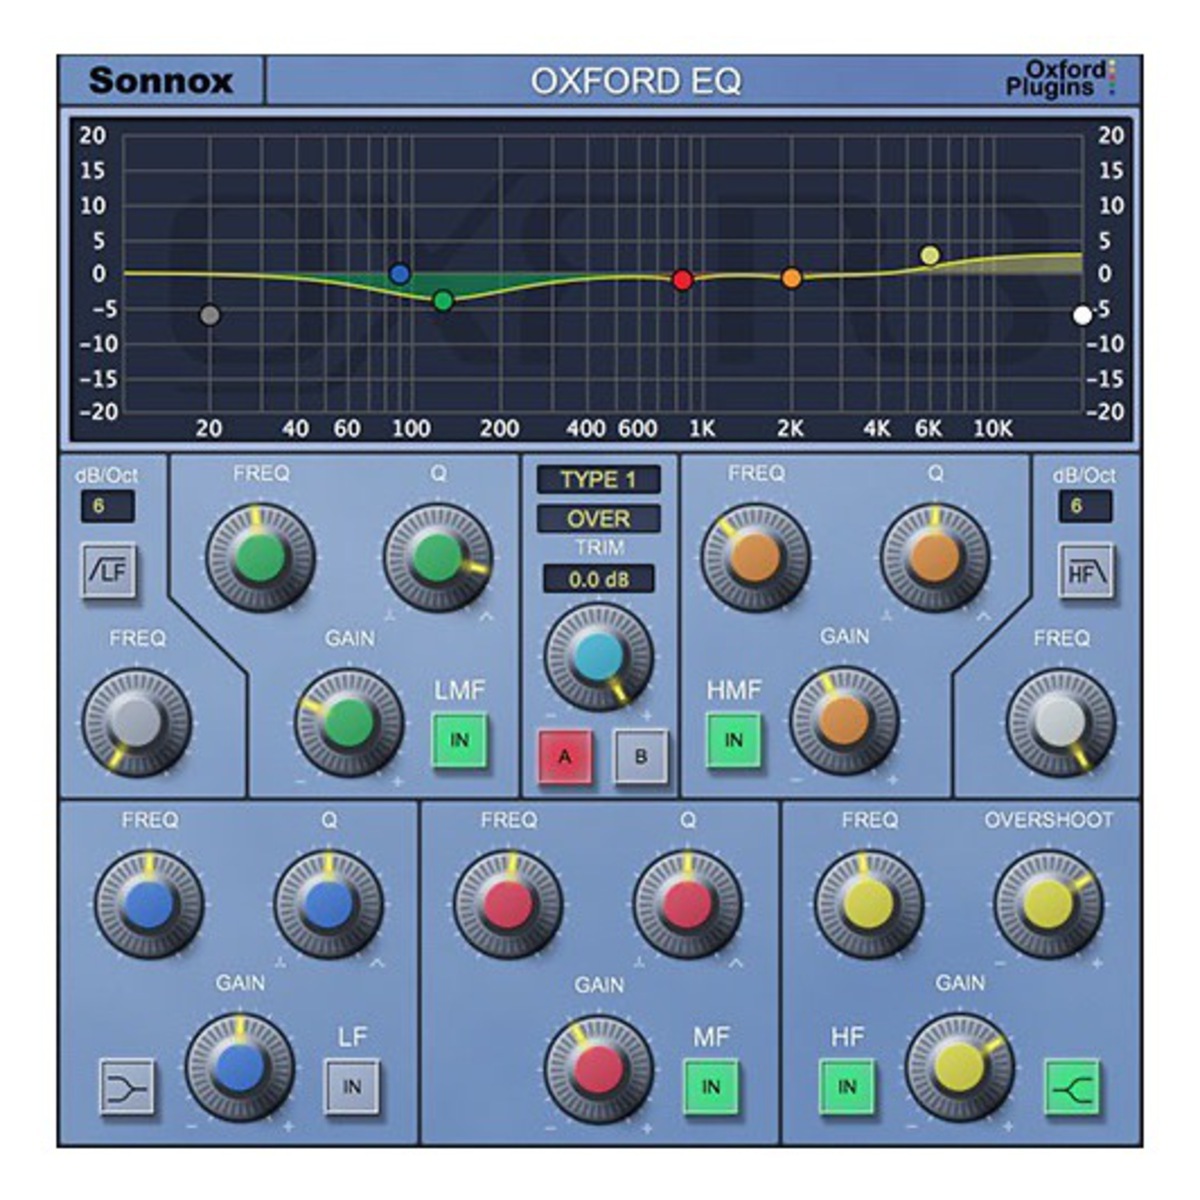1200x1200 pixels.
Task: Click the grey low-cut filter FREQ knob
Action: pyautogui.click(x=136, y=722)
